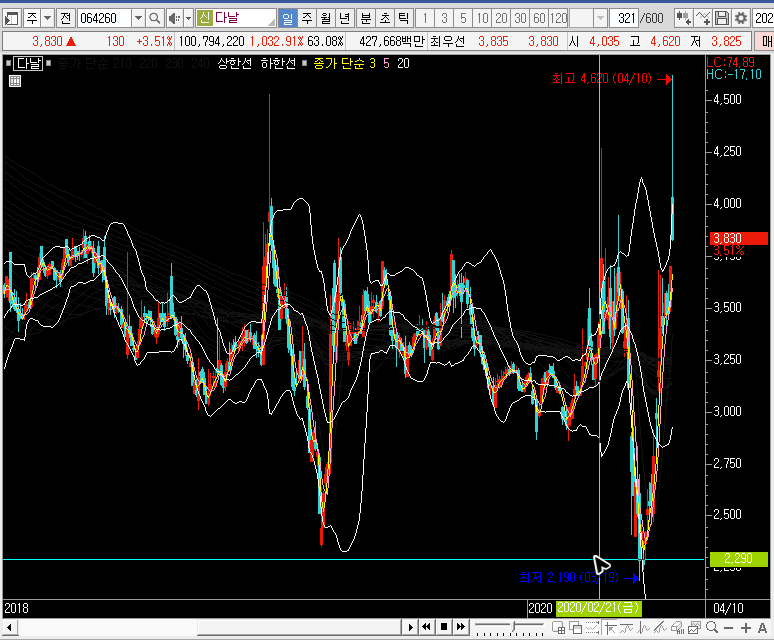Click the screen layout icon at the toolbar's far left
Image resolution: width=774 pixels, height=640 pixels.
click(11, 19)
